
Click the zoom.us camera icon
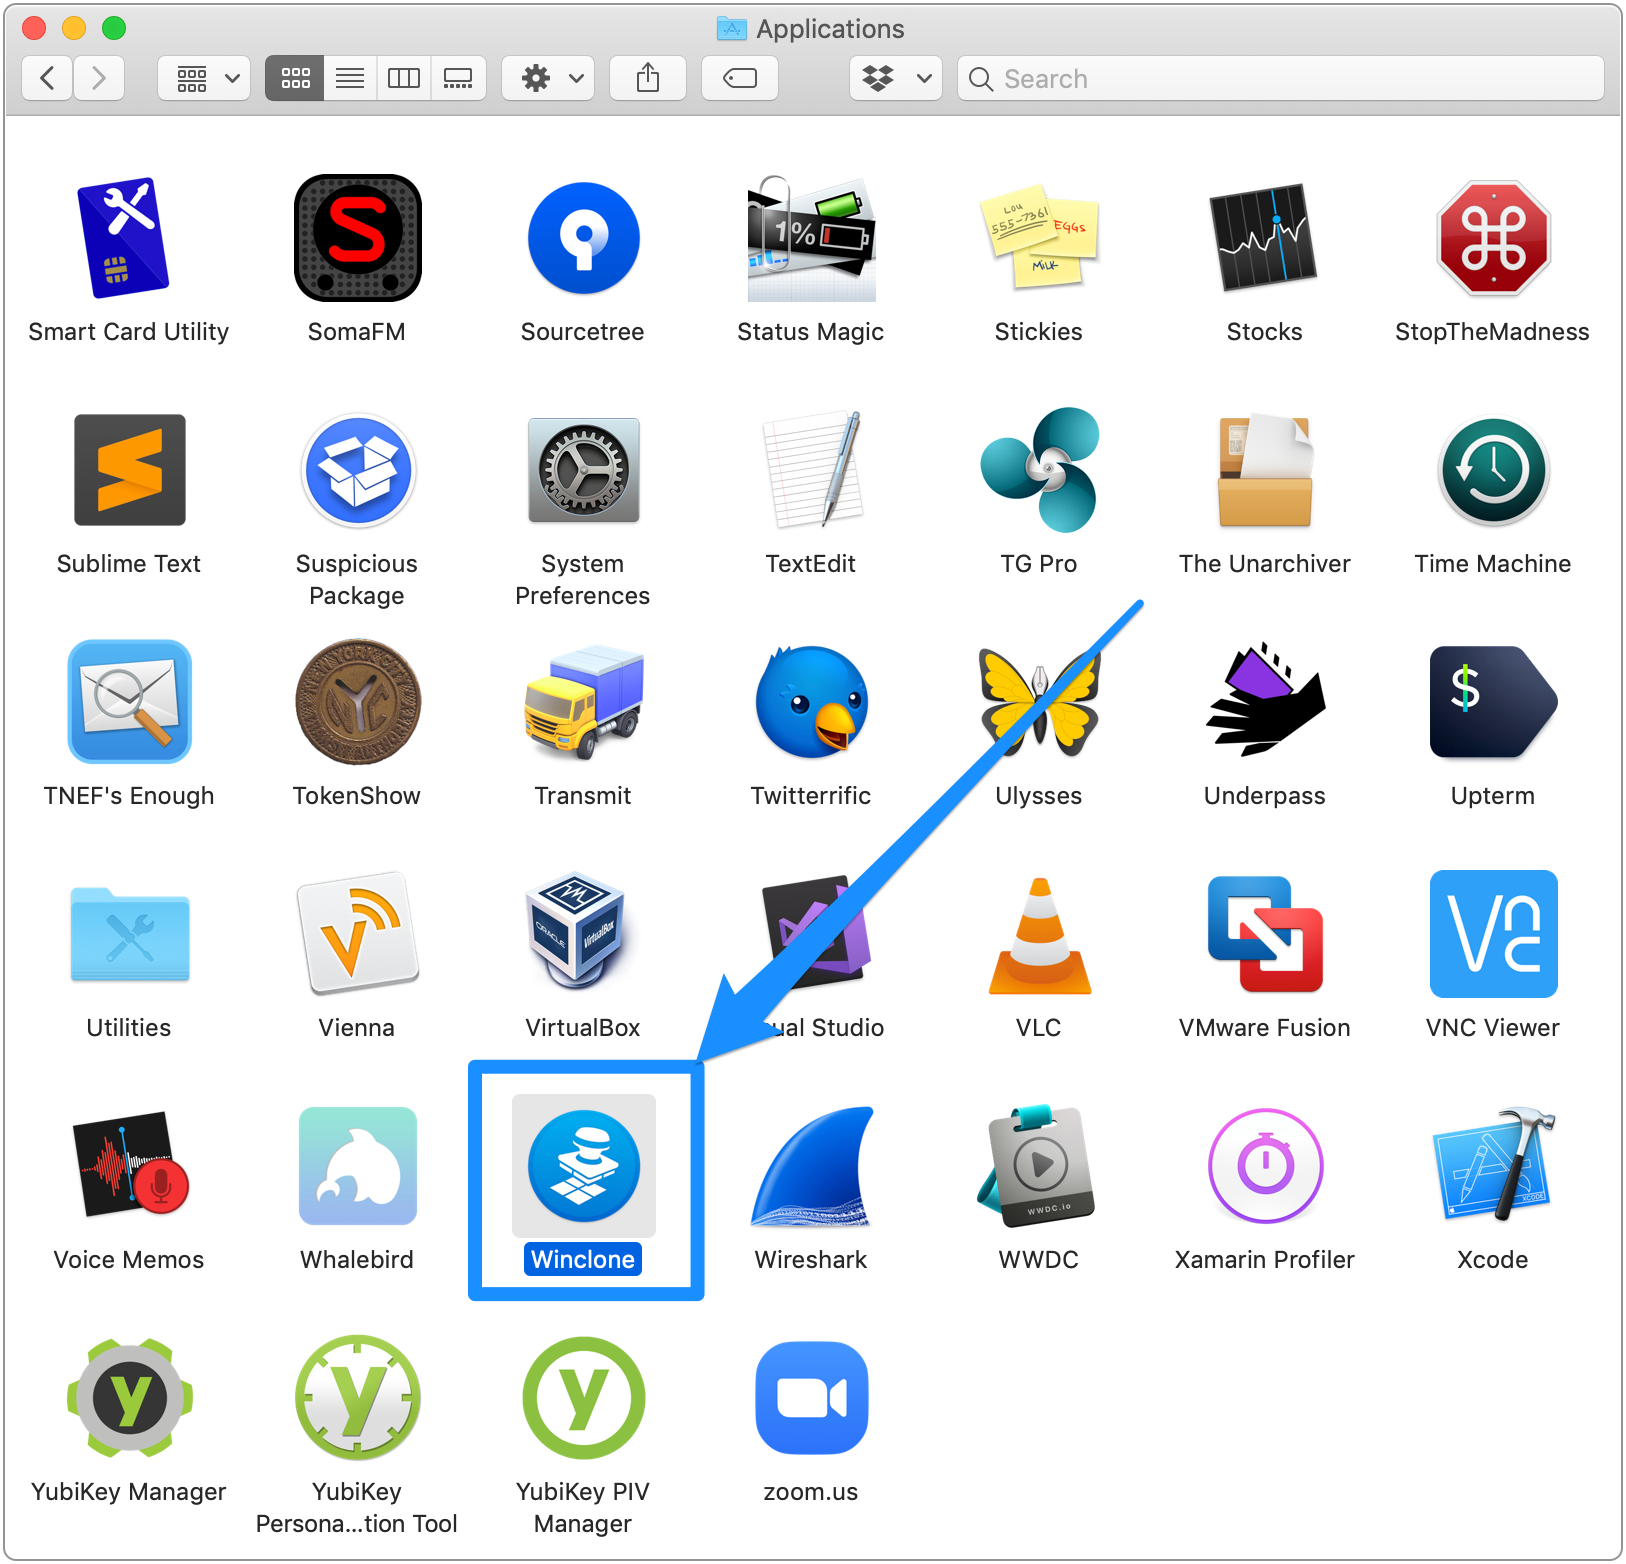(811, 1398)
